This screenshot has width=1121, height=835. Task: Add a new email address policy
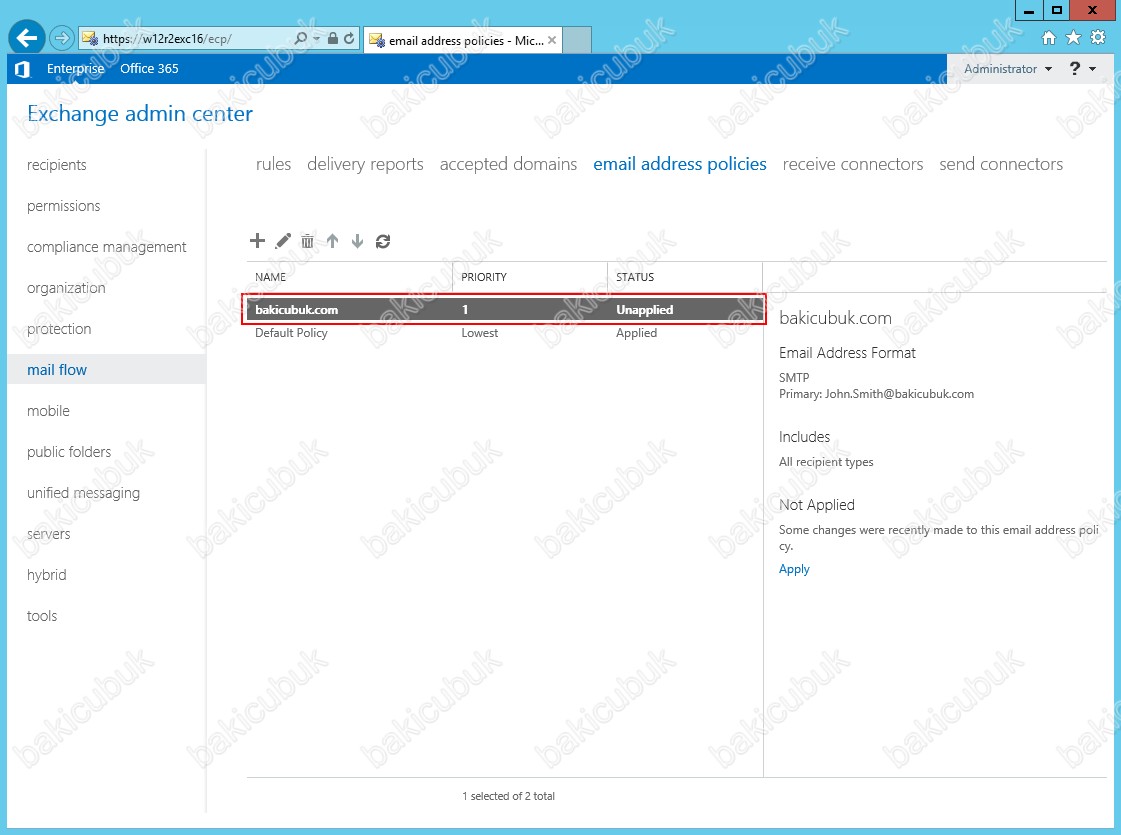[x=257, y=241]
